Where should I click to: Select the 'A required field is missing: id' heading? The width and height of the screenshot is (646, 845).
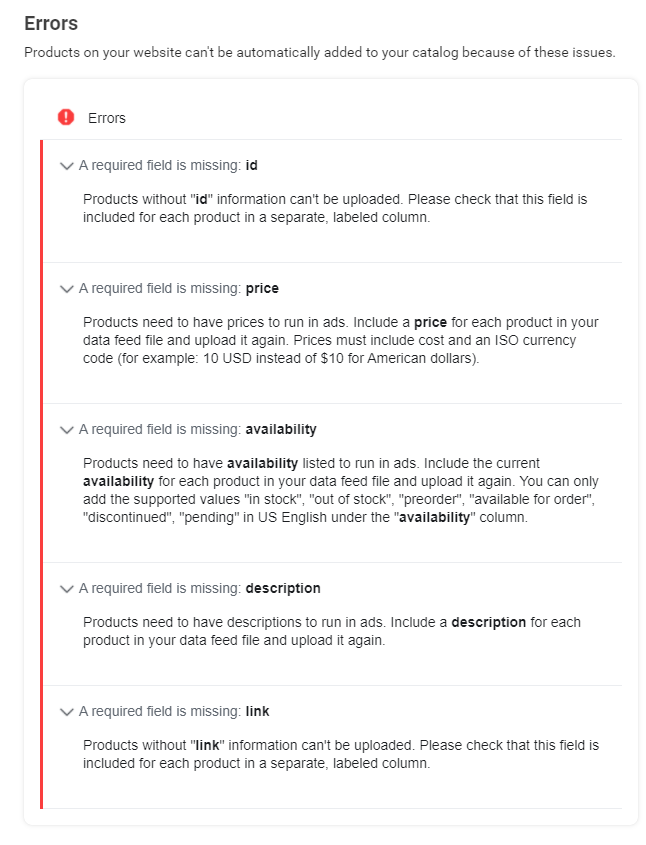(168, 166)
